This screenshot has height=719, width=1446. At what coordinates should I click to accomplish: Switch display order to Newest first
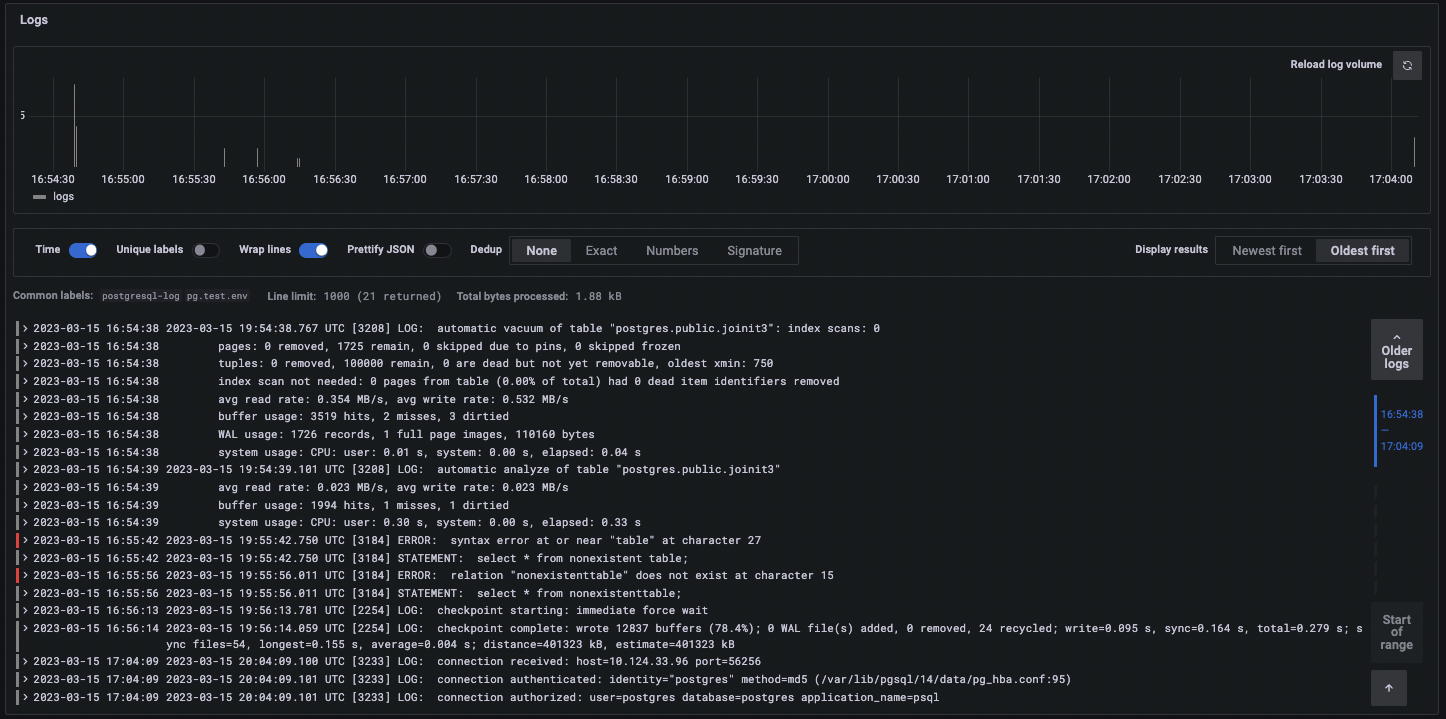[x=1266, y=251]
